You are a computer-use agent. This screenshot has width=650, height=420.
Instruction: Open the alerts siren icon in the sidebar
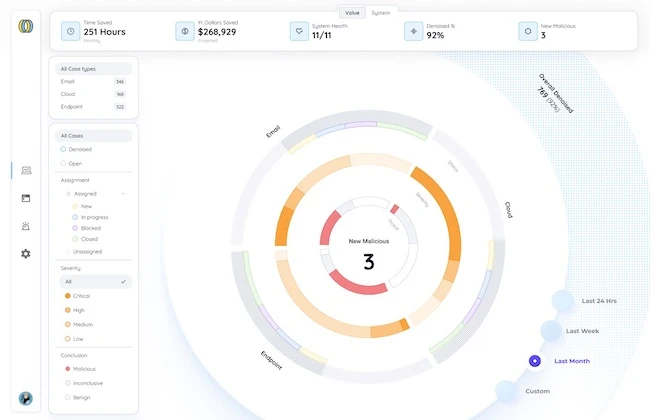[26, 226]
